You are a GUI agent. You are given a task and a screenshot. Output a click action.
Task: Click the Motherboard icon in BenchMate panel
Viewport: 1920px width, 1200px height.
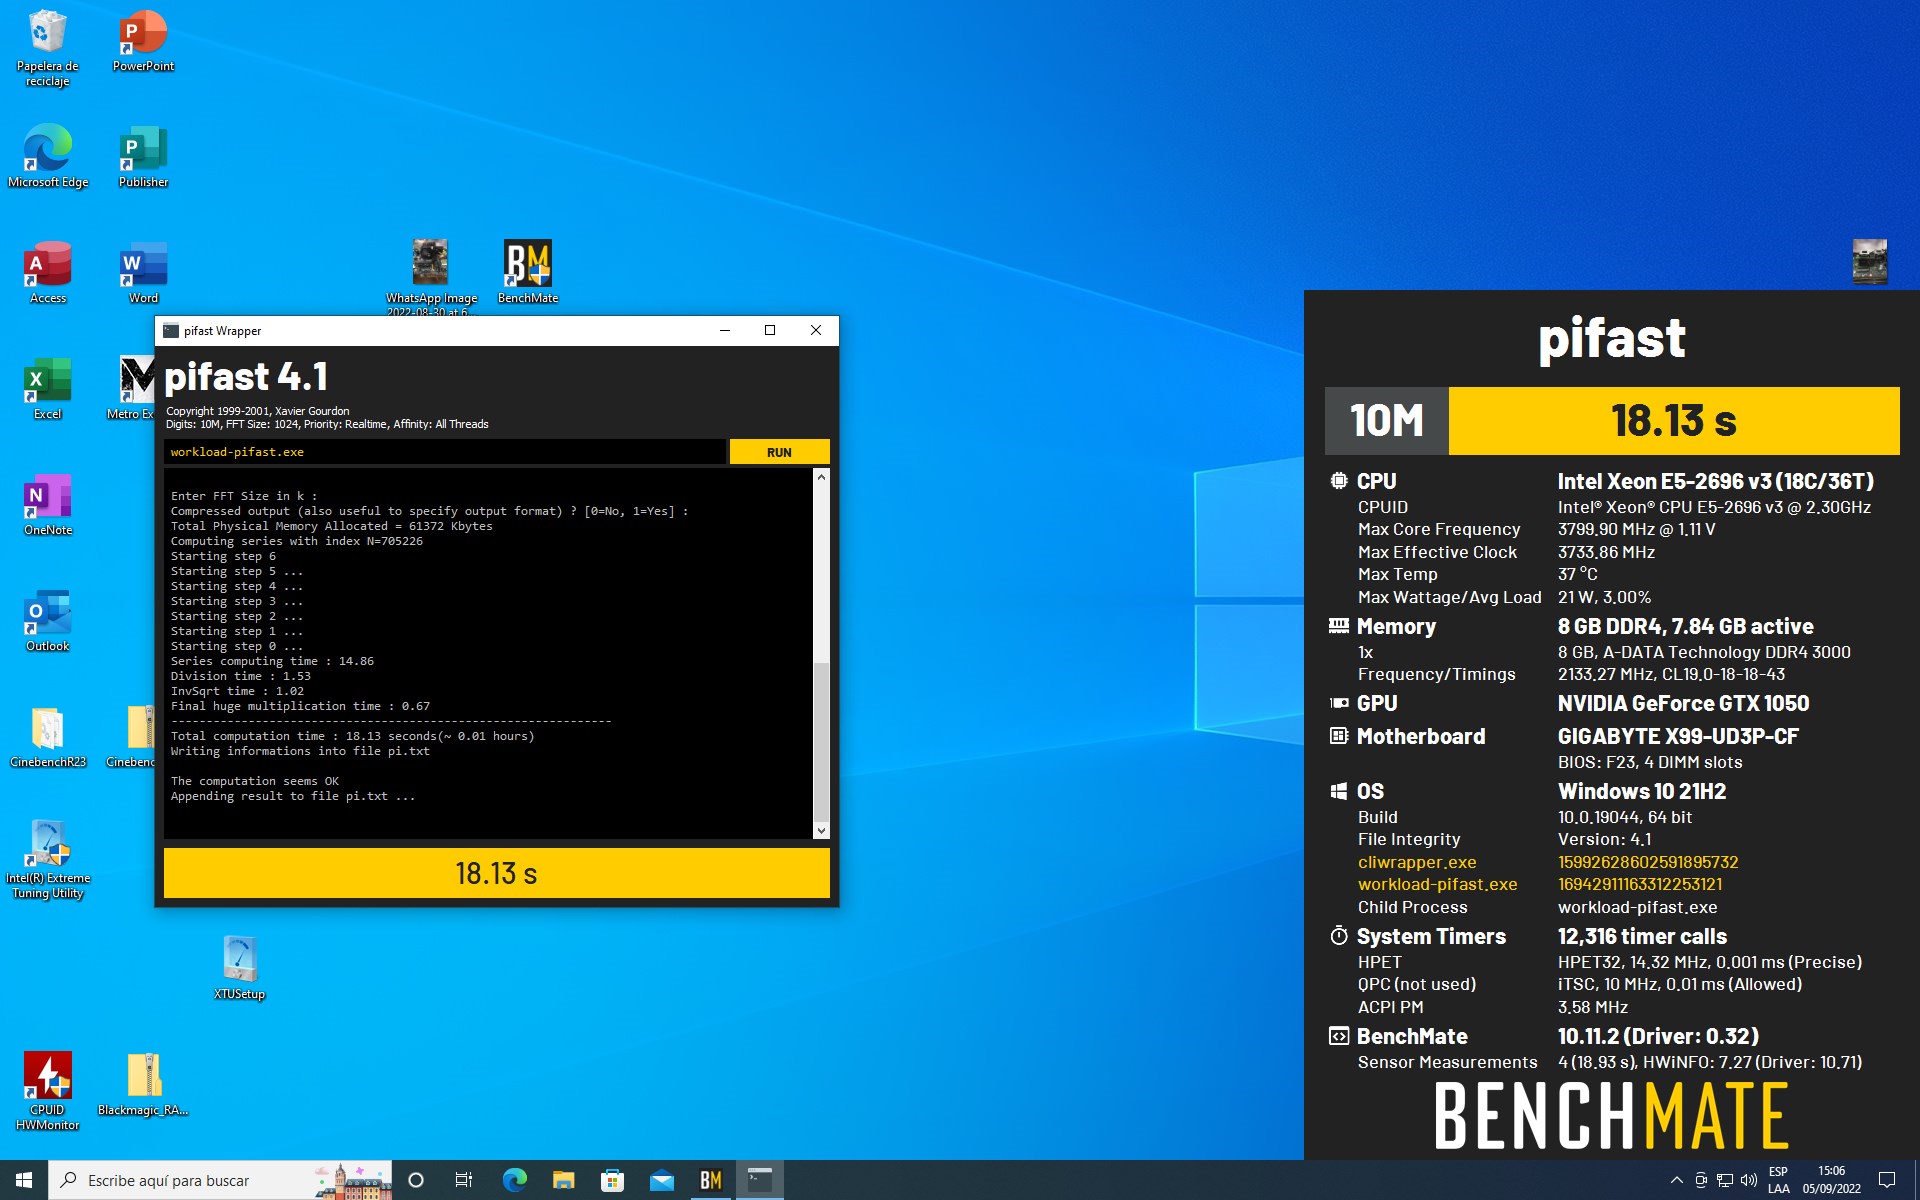(x=1338, y=736)
